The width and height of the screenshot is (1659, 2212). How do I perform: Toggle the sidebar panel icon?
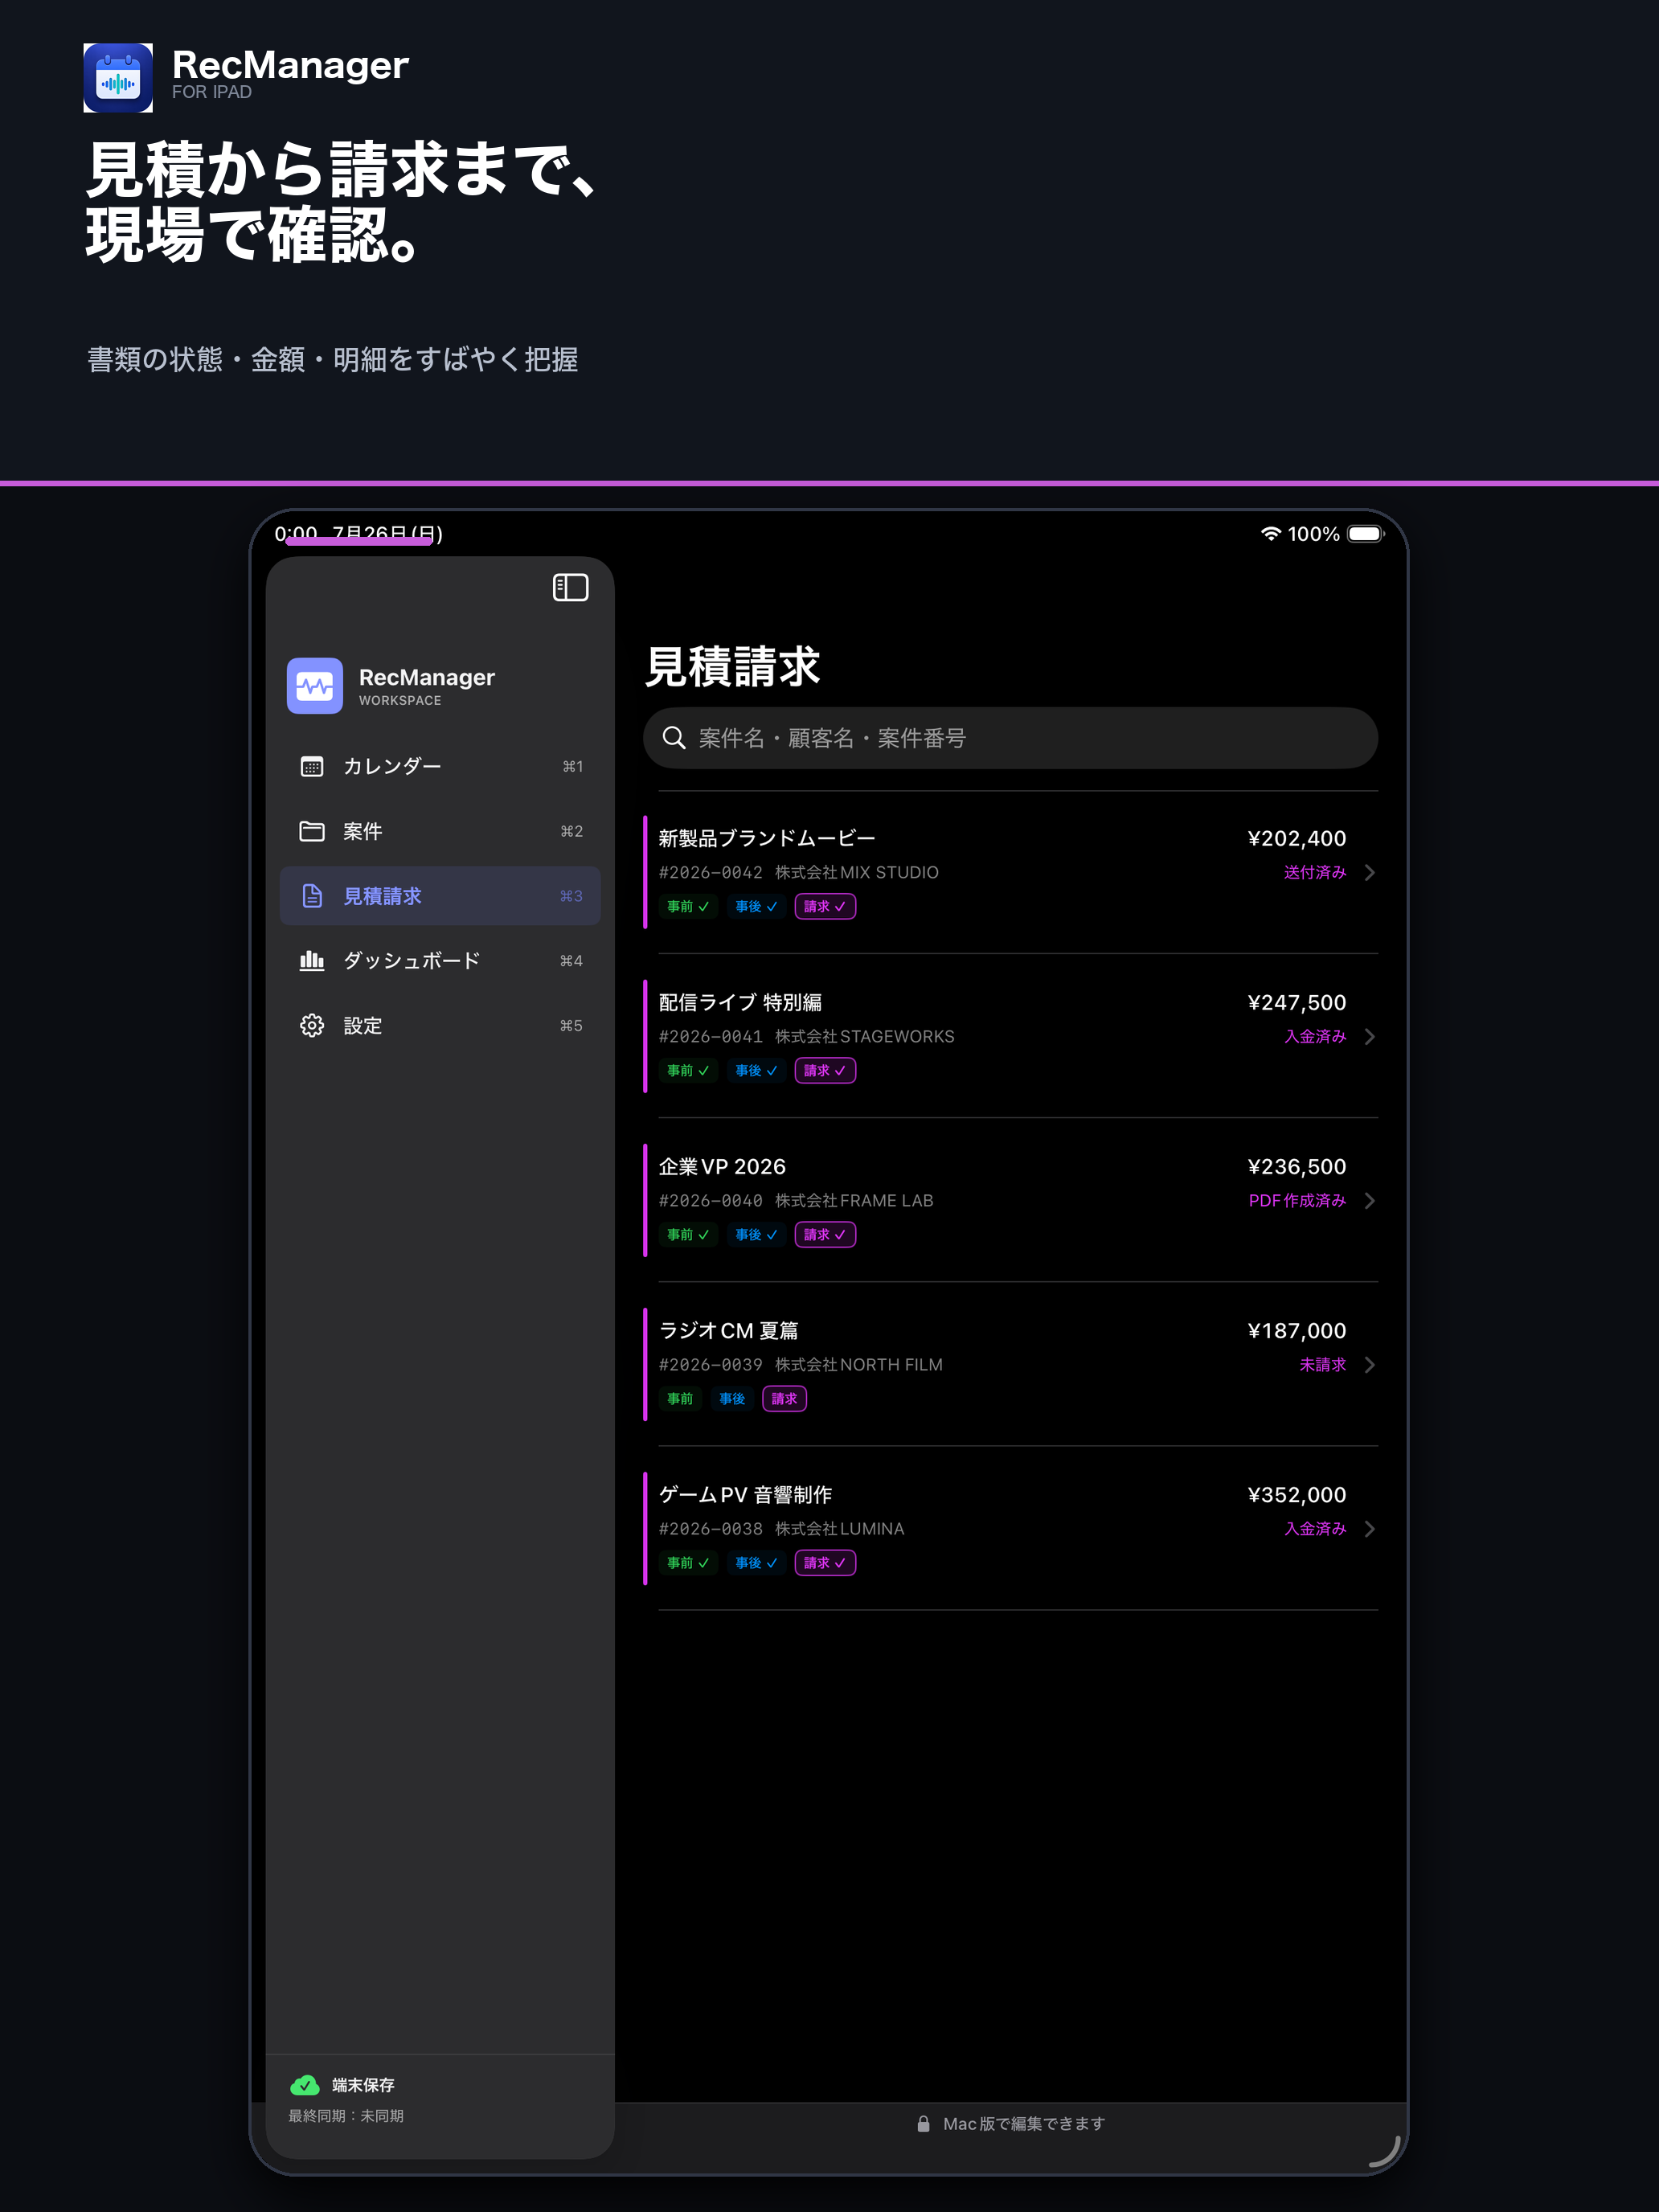pos(570,587)
